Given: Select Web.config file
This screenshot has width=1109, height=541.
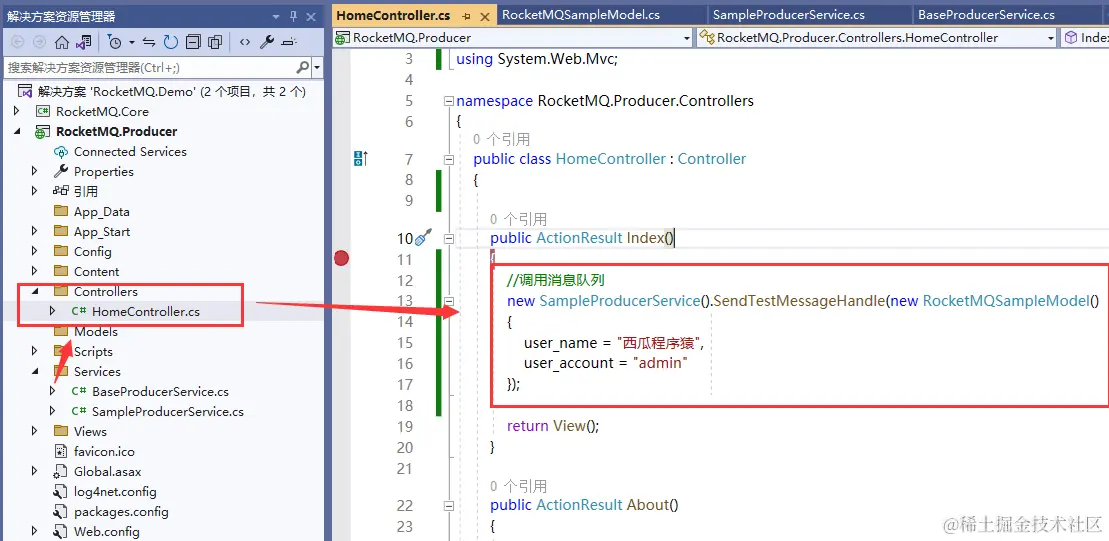Looking at the screenshot, I should click(x=106, y=531).
